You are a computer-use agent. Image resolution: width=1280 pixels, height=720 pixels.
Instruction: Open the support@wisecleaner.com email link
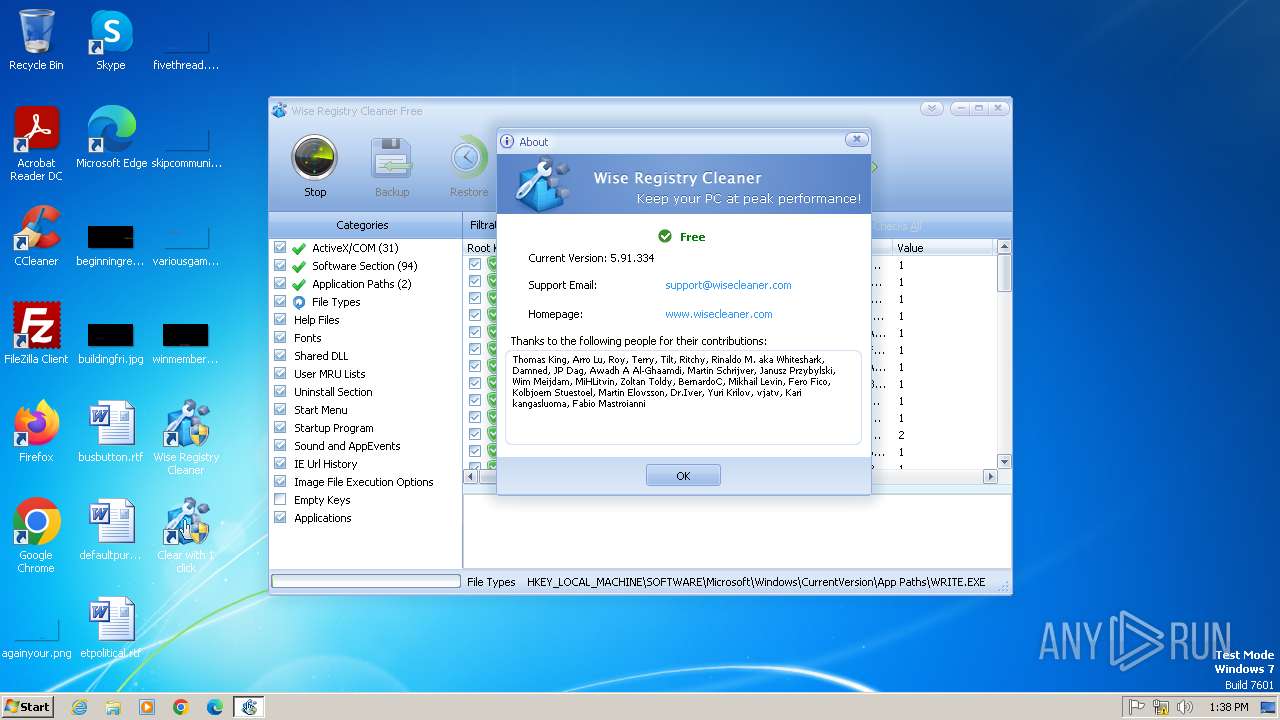coord(728,285)
